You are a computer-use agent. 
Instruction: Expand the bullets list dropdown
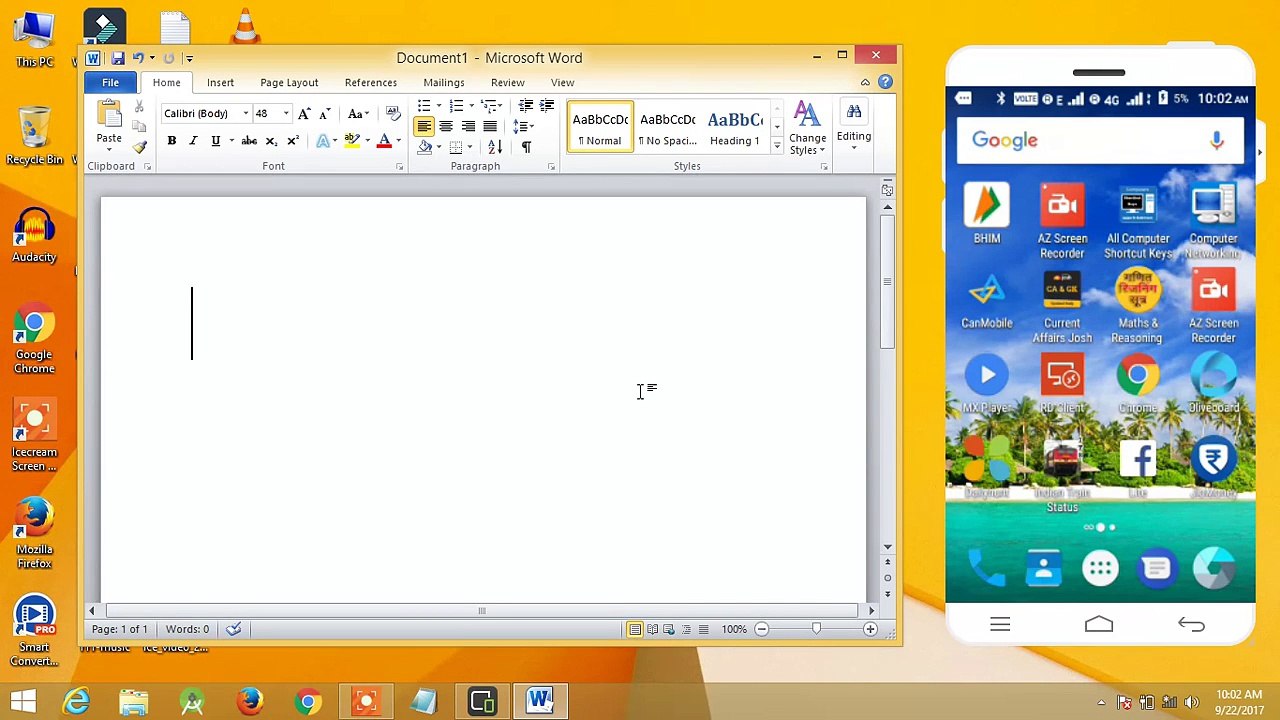tap(438, 106)
